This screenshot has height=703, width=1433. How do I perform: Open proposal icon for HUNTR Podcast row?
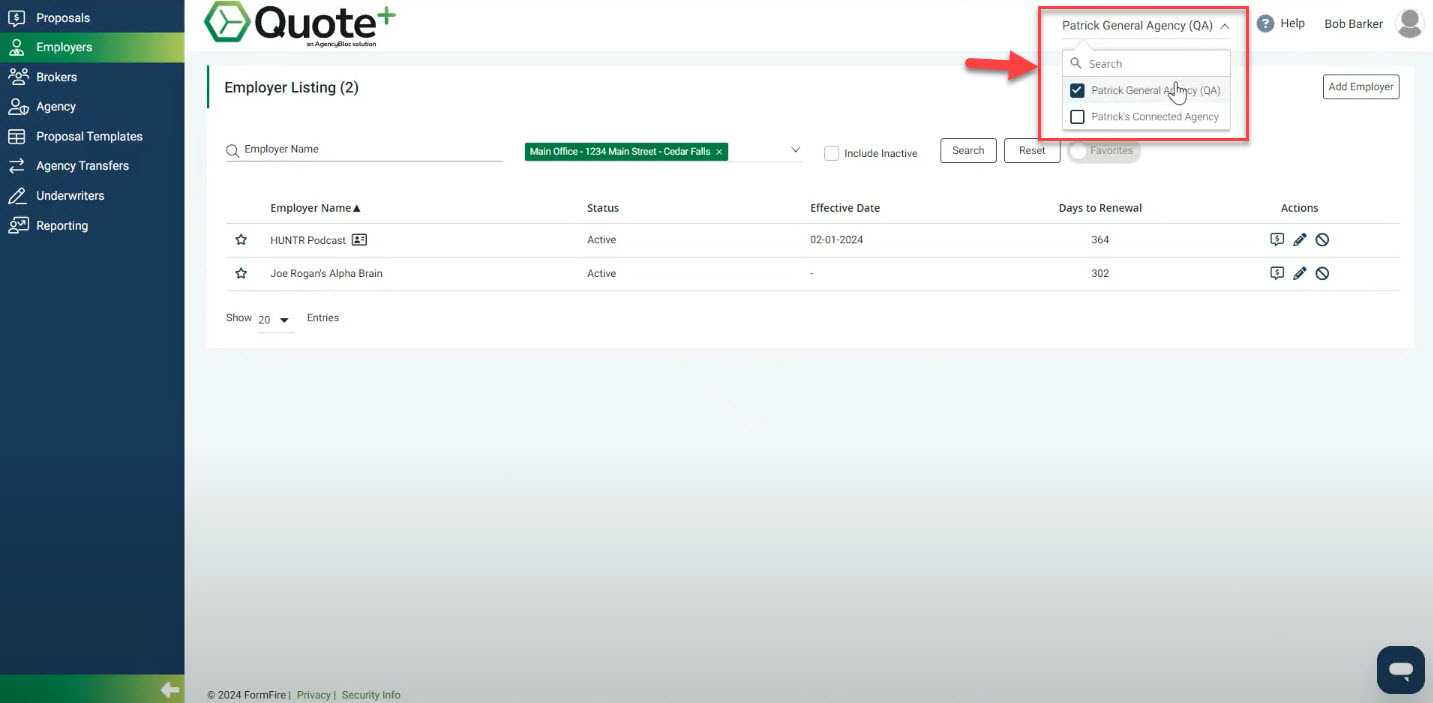[1277, 240]
